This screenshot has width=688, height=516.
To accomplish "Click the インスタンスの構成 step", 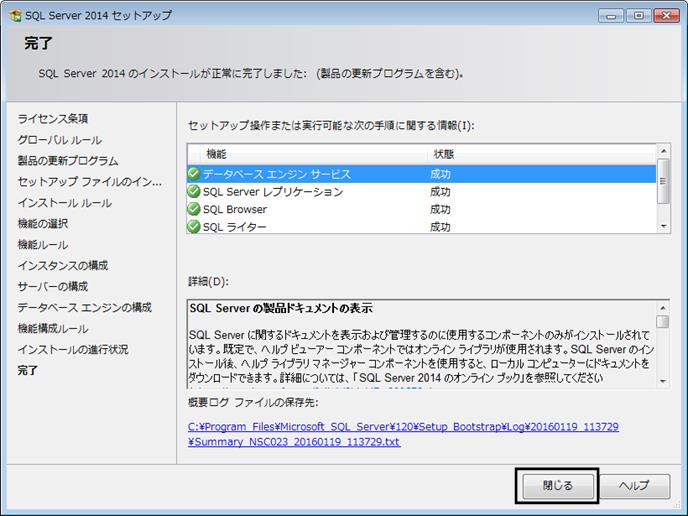I will [x=63, y=265].
